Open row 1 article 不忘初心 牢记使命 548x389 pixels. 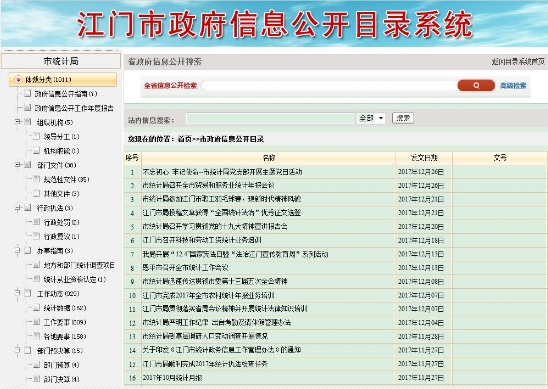222,172
